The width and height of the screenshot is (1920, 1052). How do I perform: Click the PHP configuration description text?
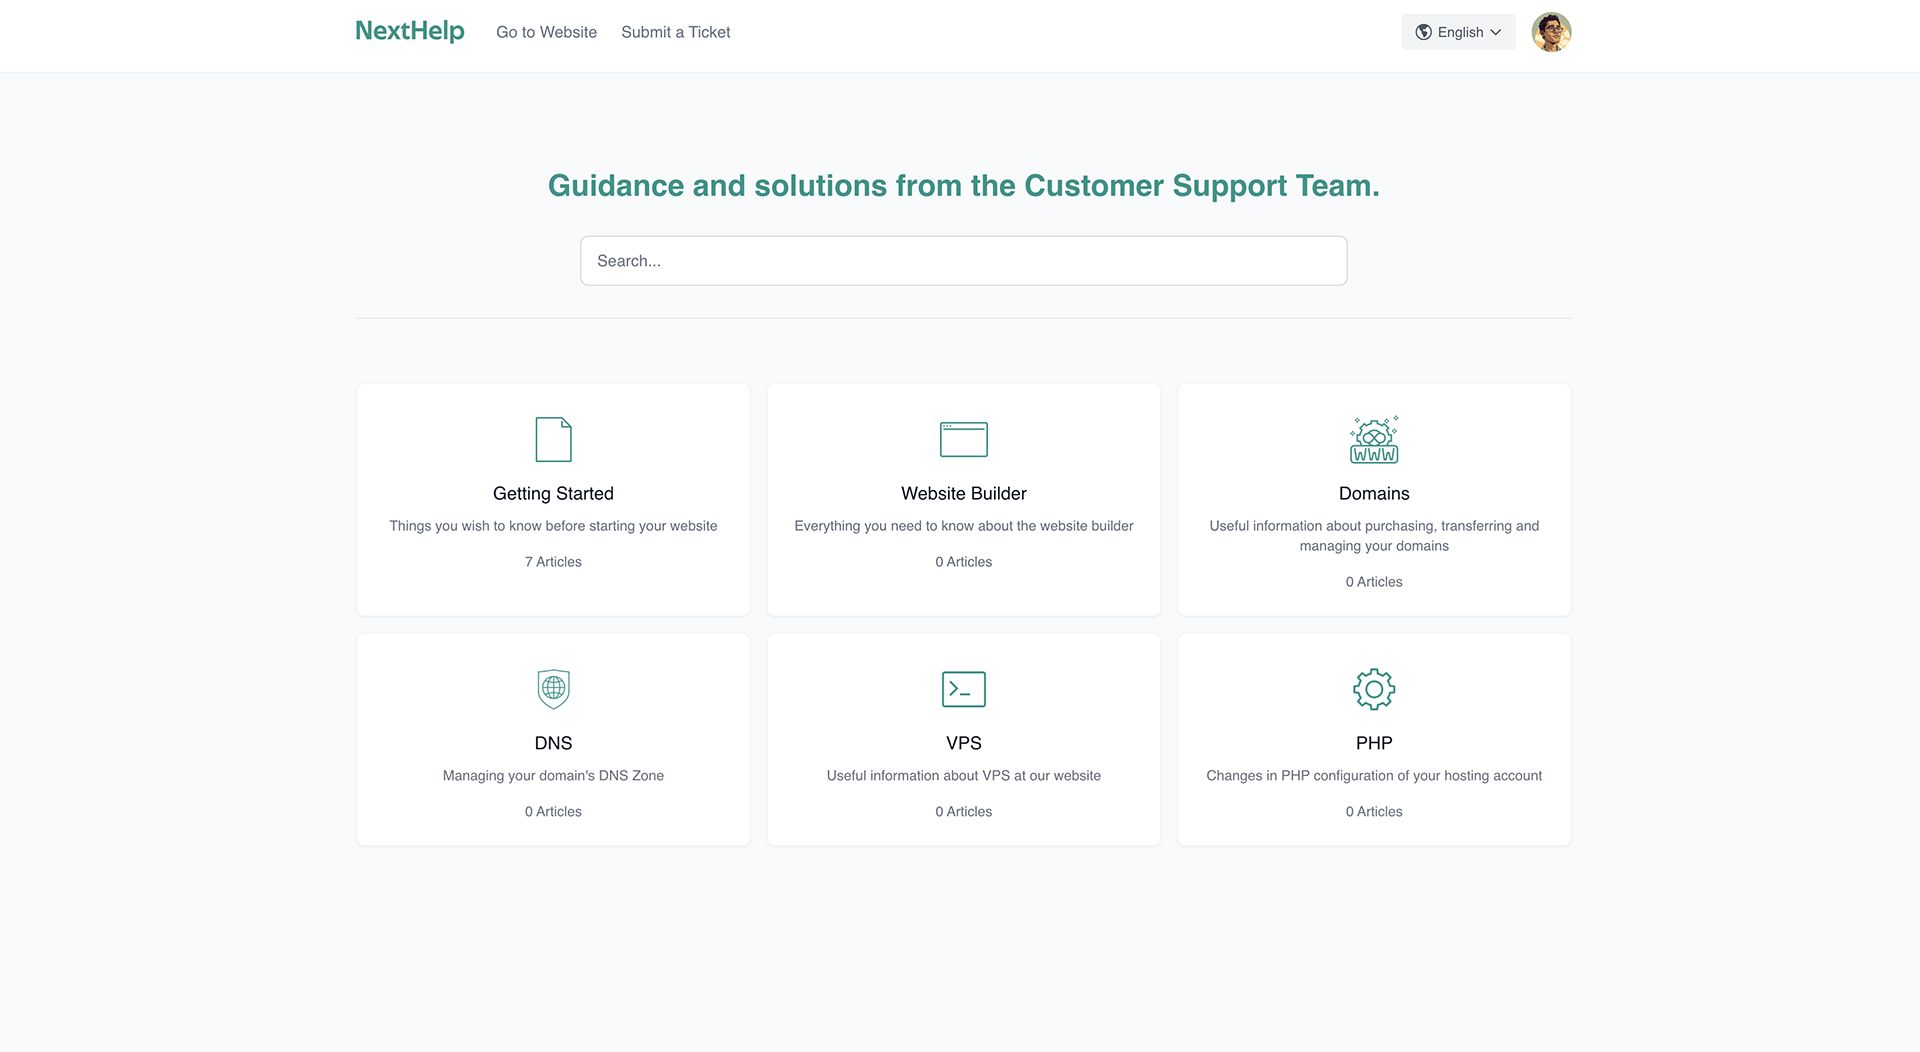[x=1374, y=776]
